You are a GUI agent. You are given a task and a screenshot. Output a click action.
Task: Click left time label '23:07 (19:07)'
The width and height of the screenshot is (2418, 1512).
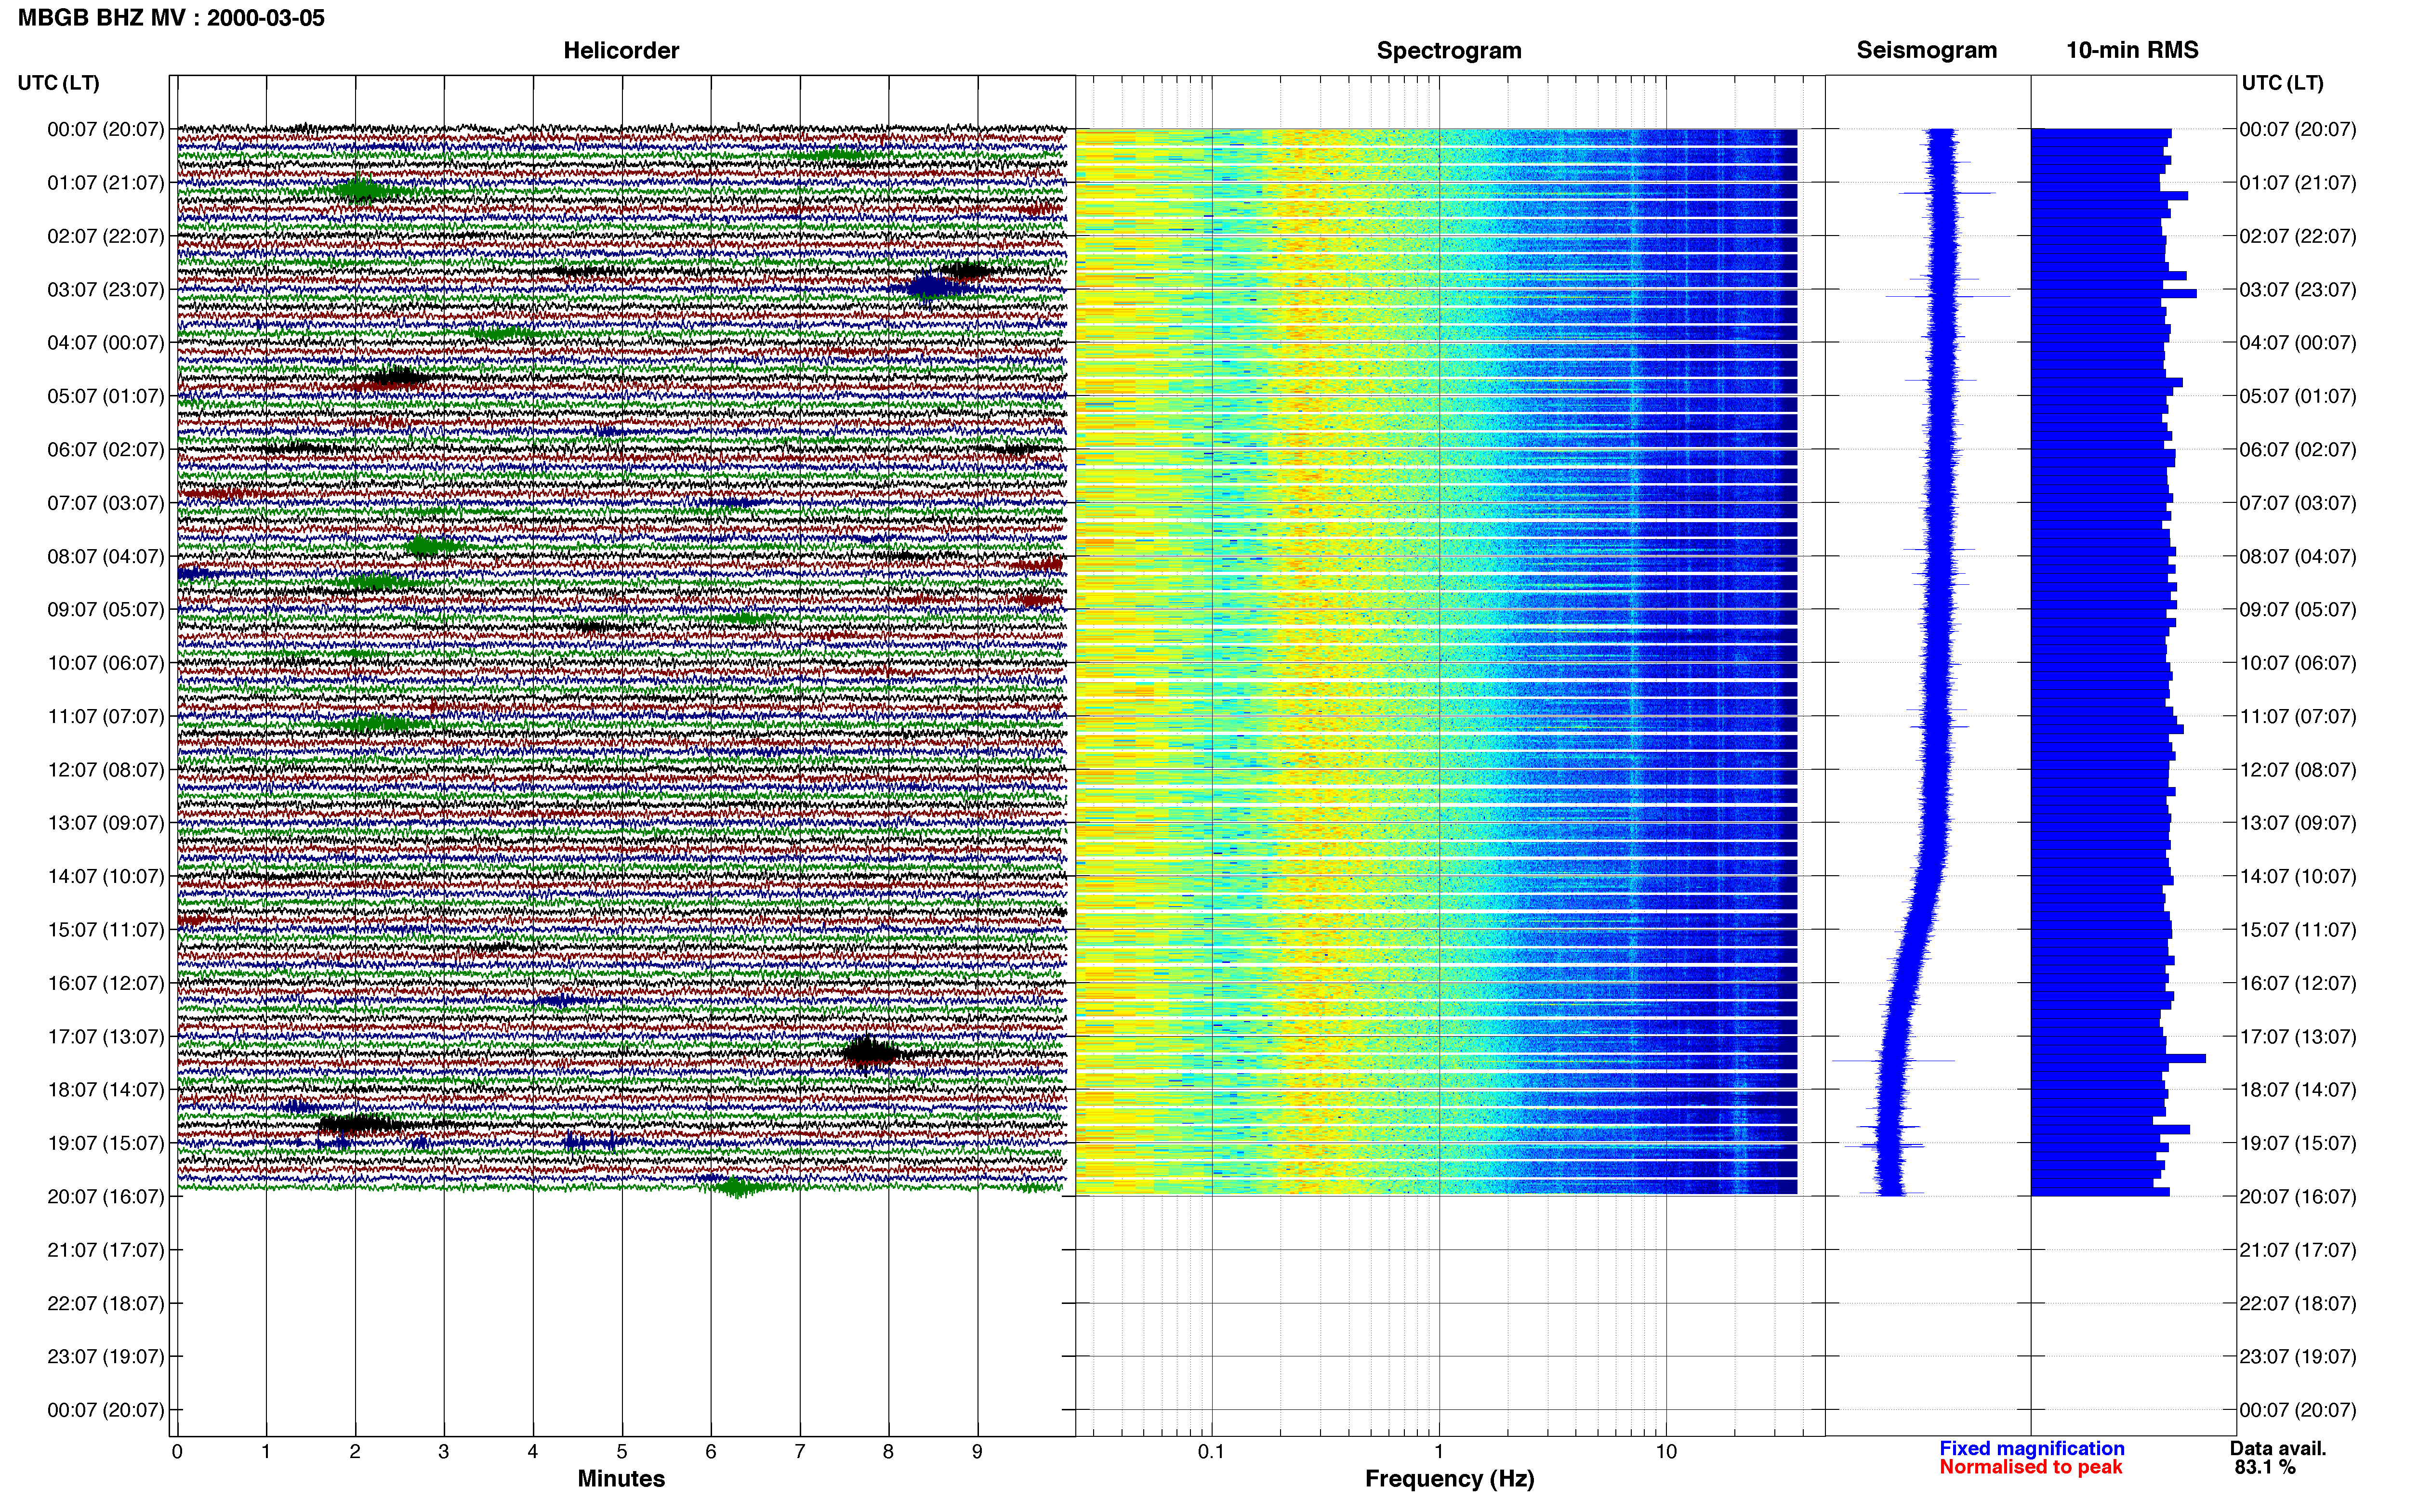click(x=105, y=1356)
